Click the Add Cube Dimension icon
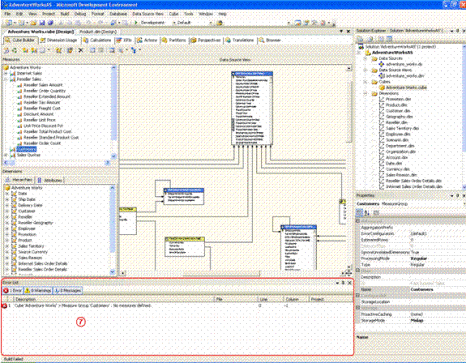The image size is (466, 363). click(x=59, y=50)
